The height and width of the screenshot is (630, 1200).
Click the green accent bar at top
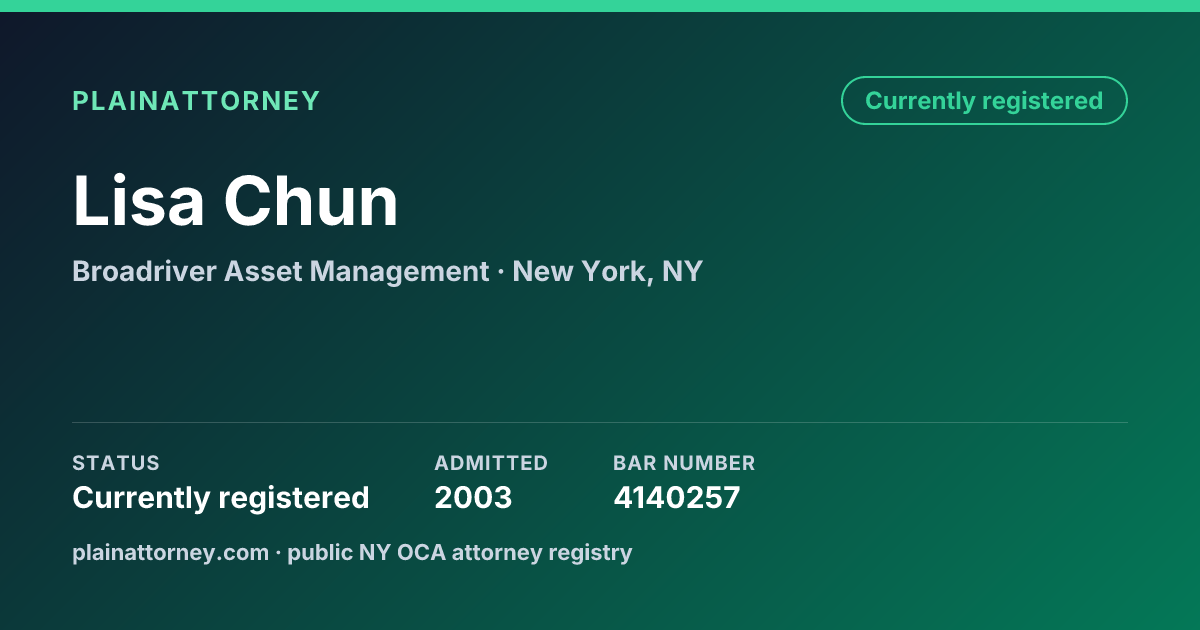(600, 6)
